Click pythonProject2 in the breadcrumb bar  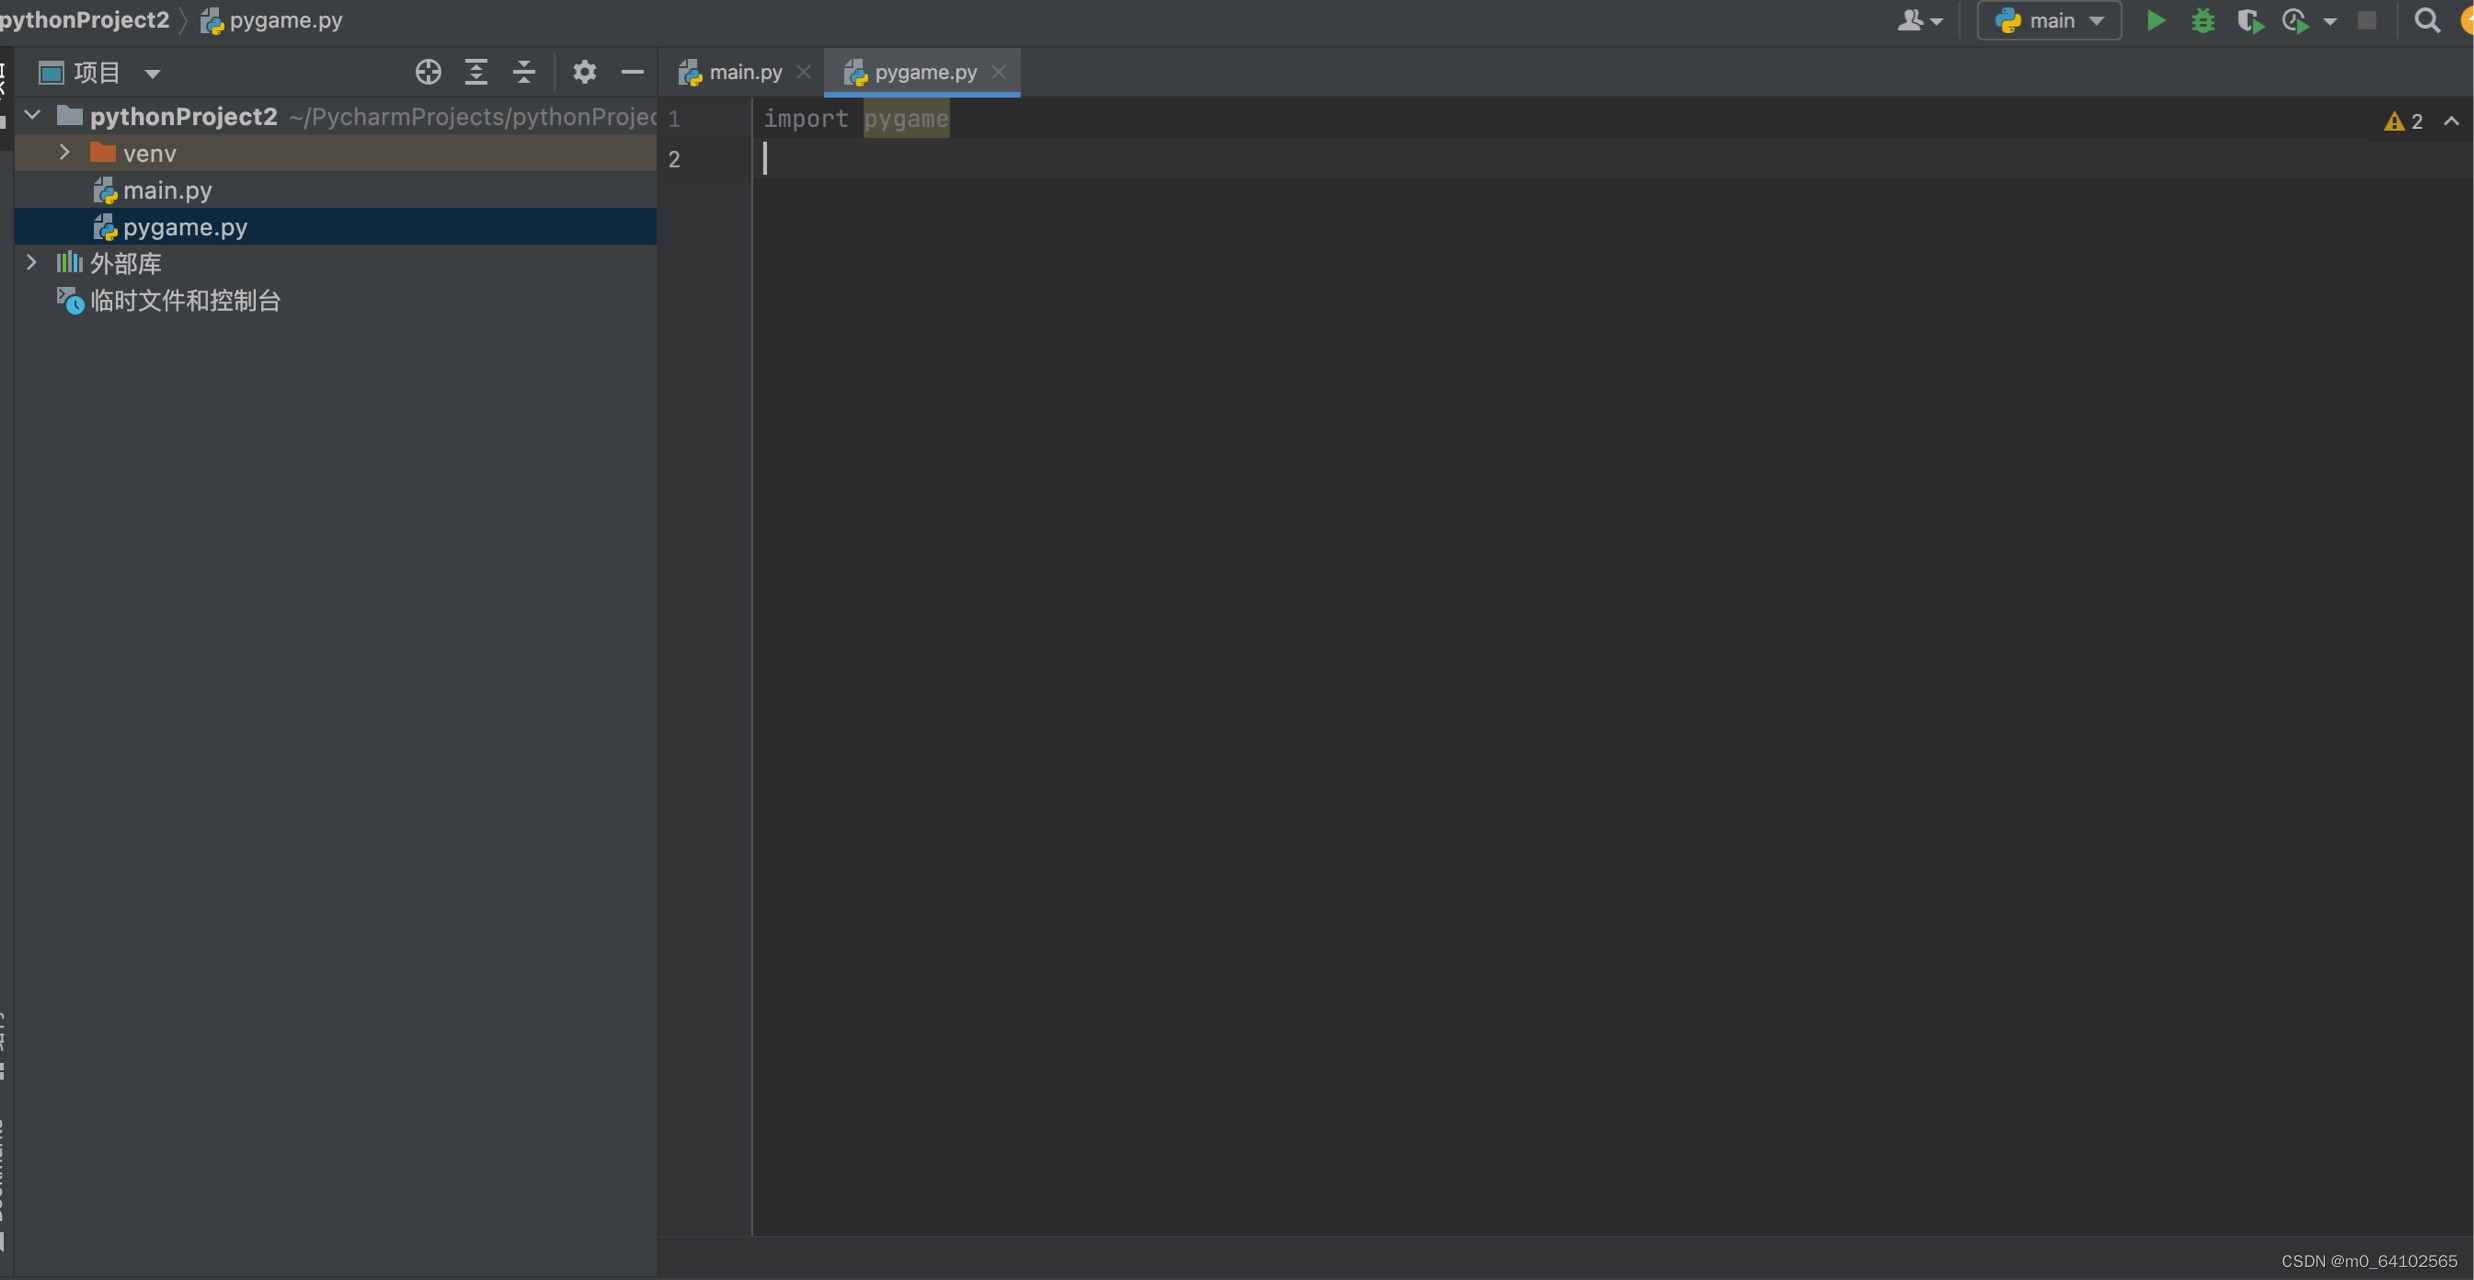coord(84,20)
